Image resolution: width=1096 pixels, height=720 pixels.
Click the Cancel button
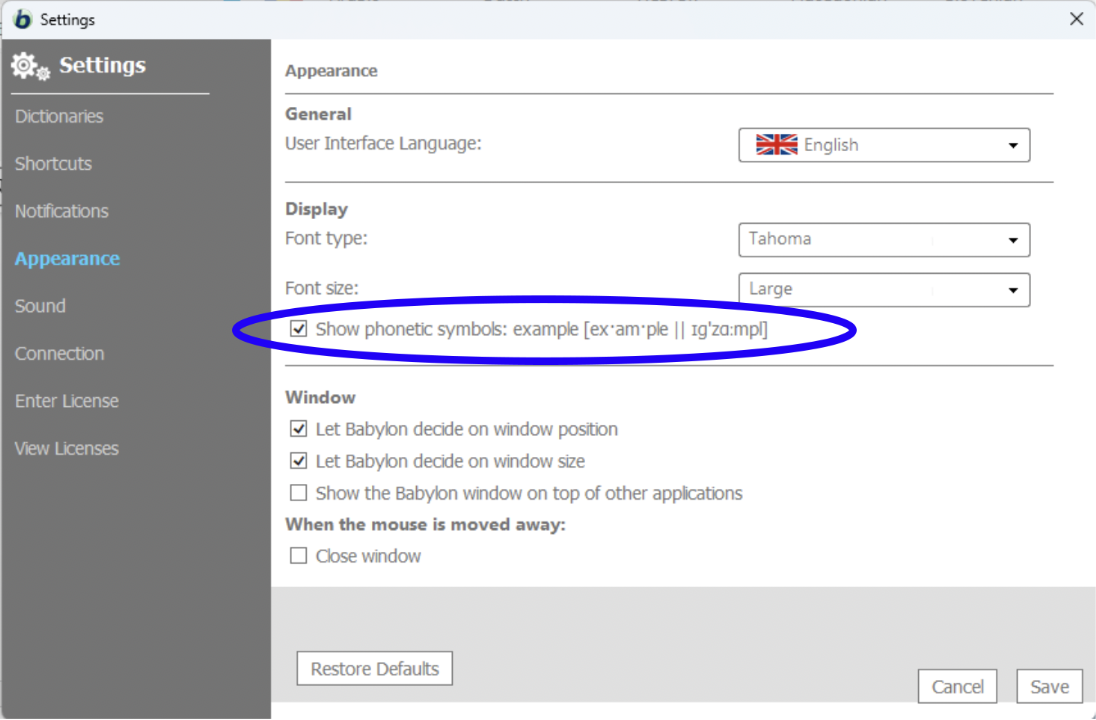tap(957, 686)
